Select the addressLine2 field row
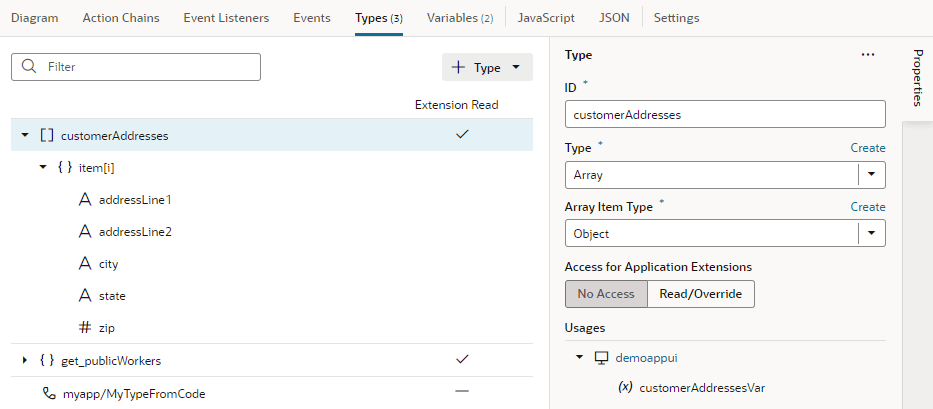Image resolution: width=933 pixels, height=409 pixels. 272,232
